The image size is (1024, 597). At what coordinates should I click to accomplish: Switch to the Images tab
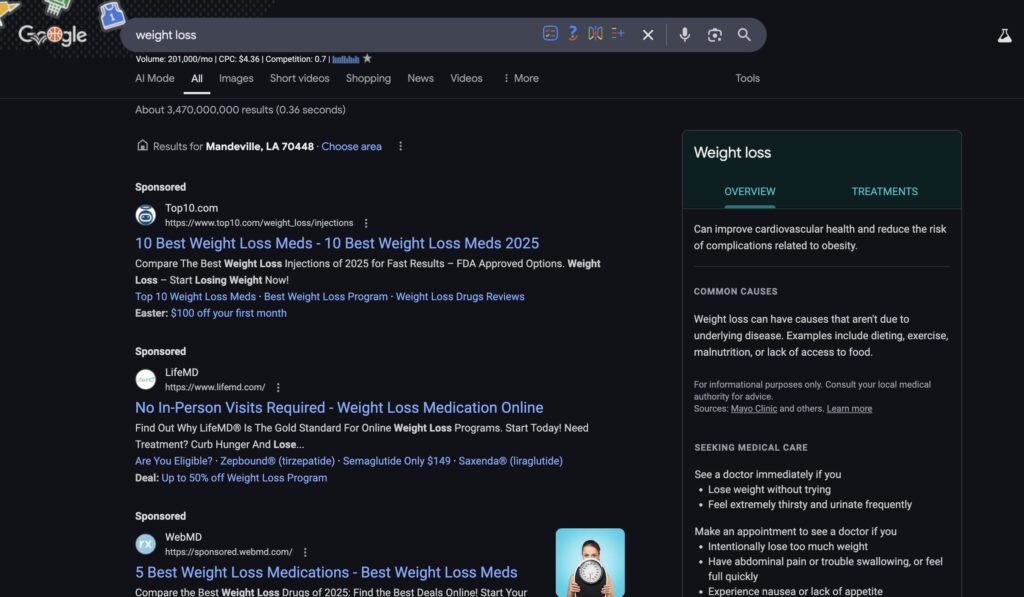pyautogui.click(x=236, y=78)
